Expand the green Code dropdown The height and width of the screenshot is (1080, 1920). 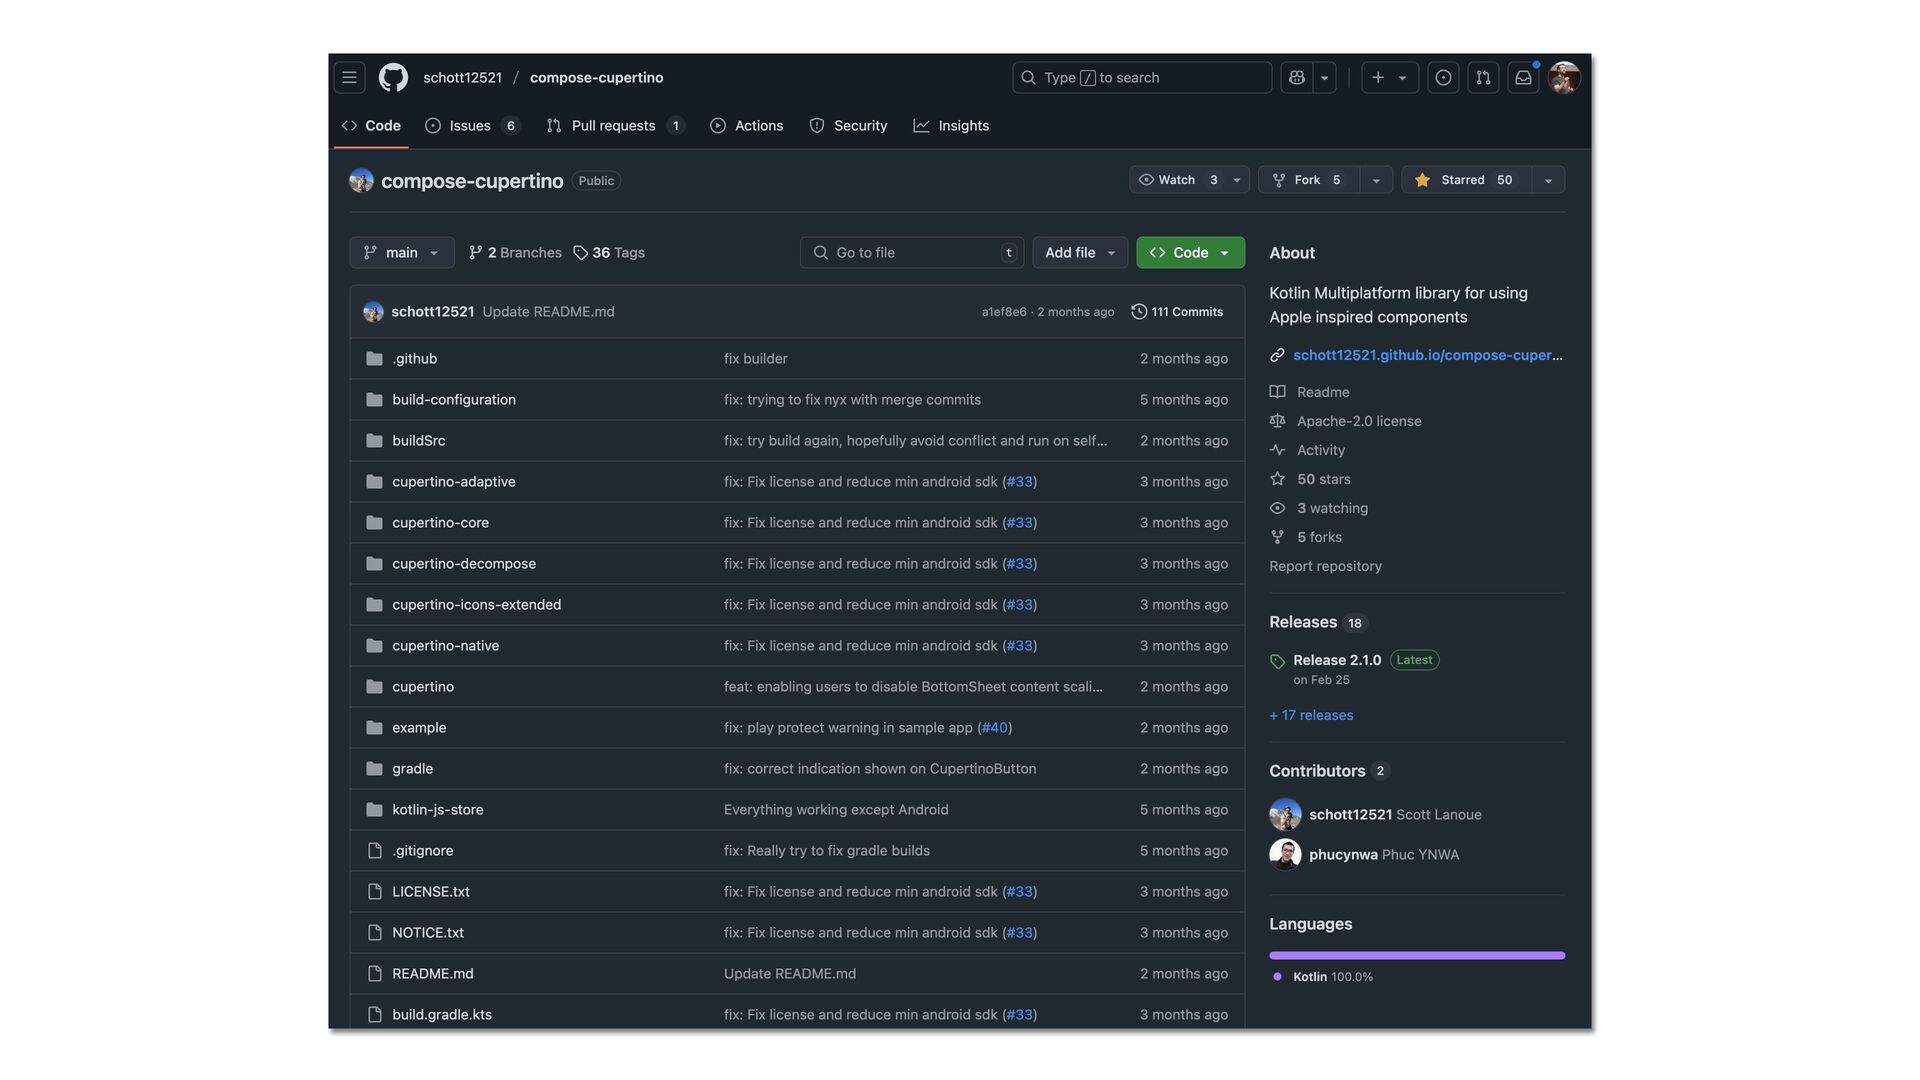1190,253
